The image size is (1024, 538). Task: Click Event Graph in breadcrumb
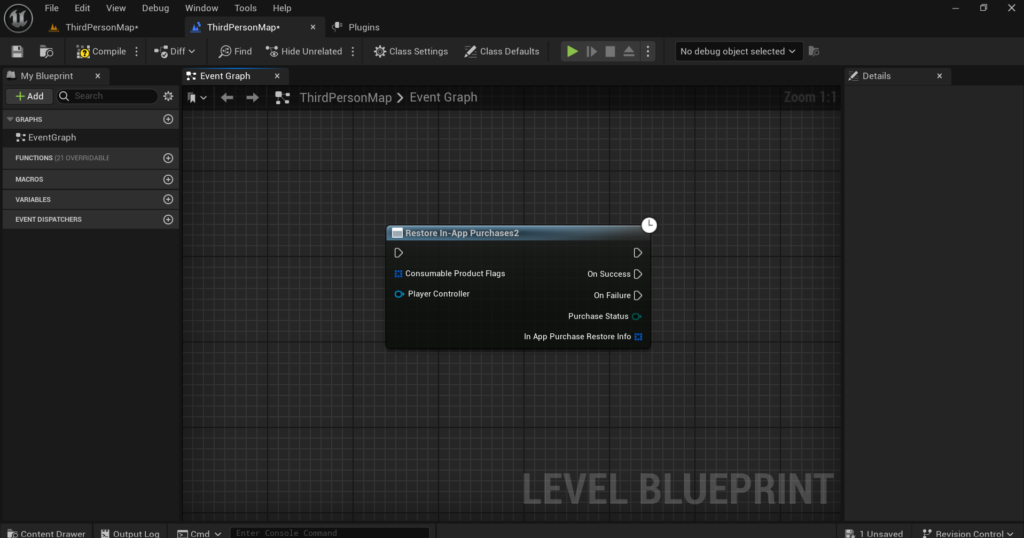[x=443, y=97]
